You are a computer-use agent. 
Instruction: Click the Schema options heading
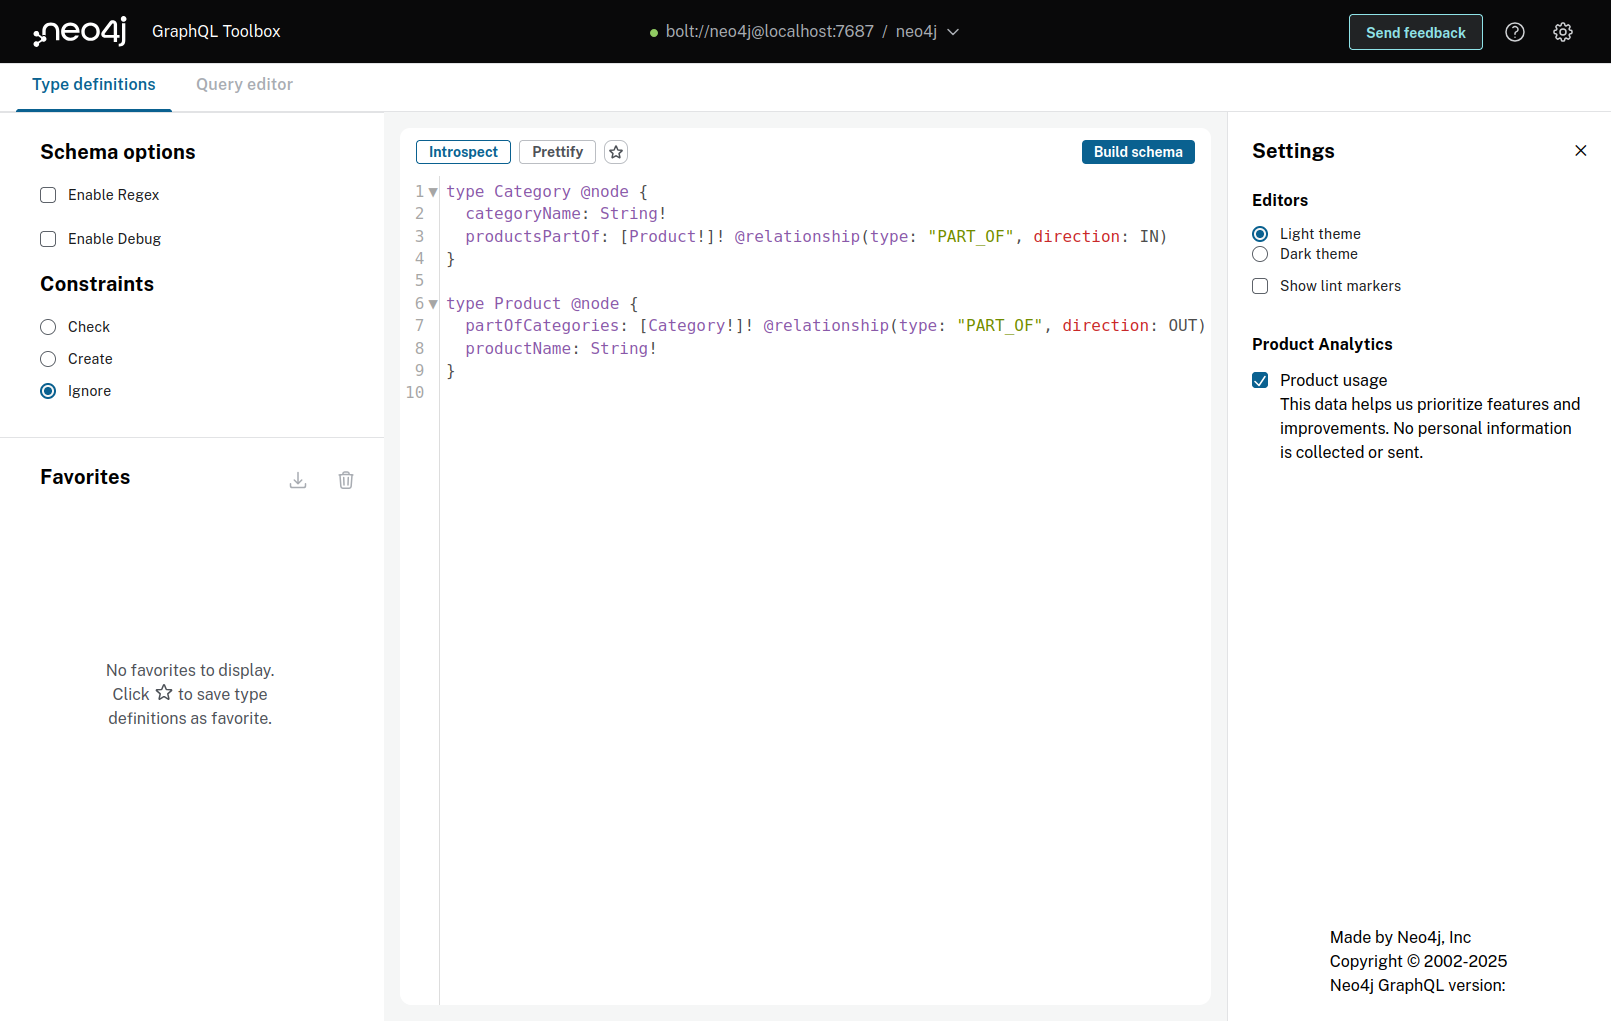tap(118, 152)
